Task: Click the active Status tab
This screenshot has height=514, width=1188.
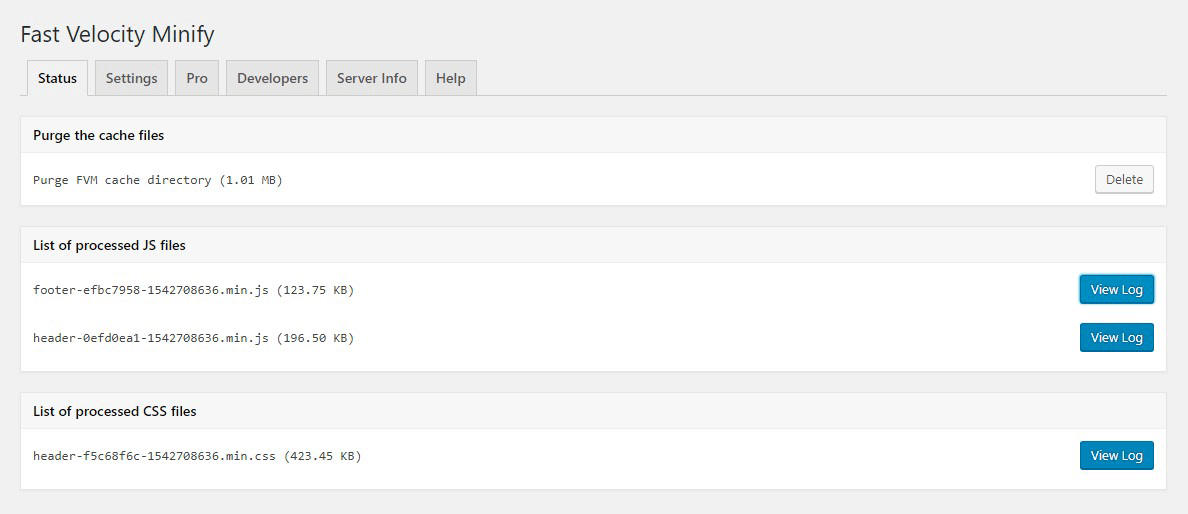Action: click(57, 78)
